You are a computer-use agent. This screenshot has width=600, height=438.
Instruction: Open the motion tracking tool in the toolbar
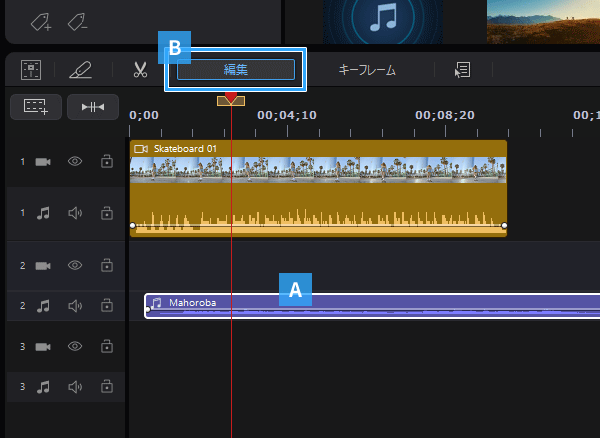(x=31, y=70)
